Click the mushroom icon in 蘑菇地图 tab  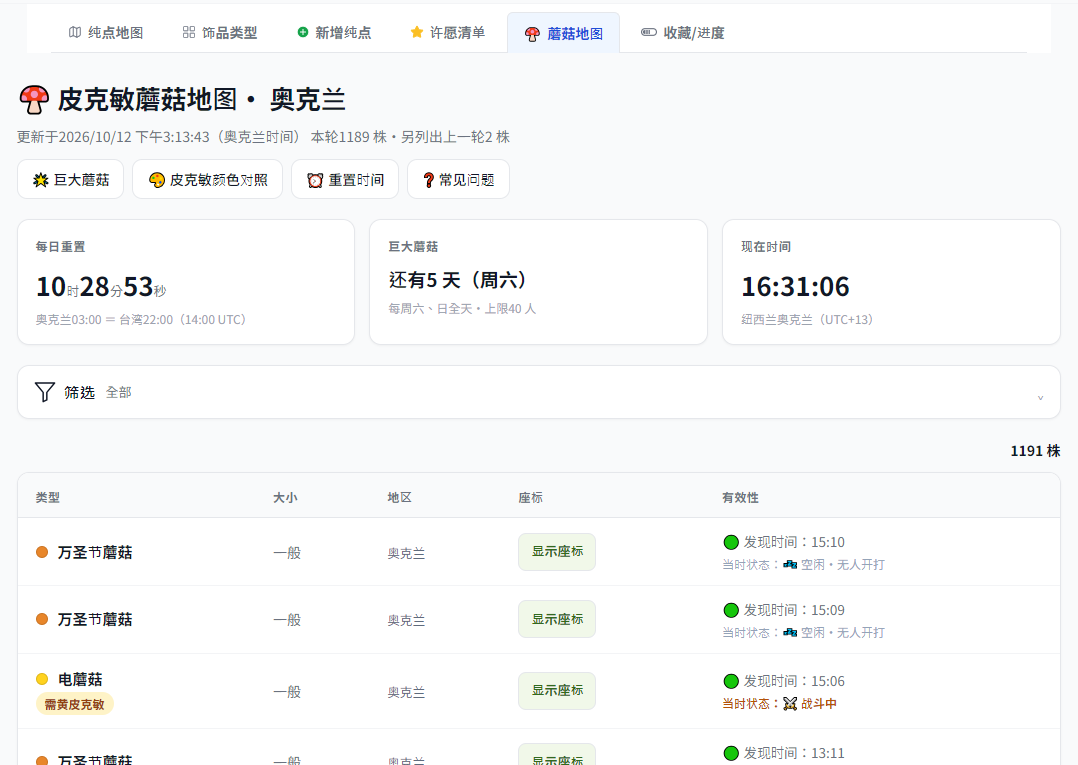point(532,34)
